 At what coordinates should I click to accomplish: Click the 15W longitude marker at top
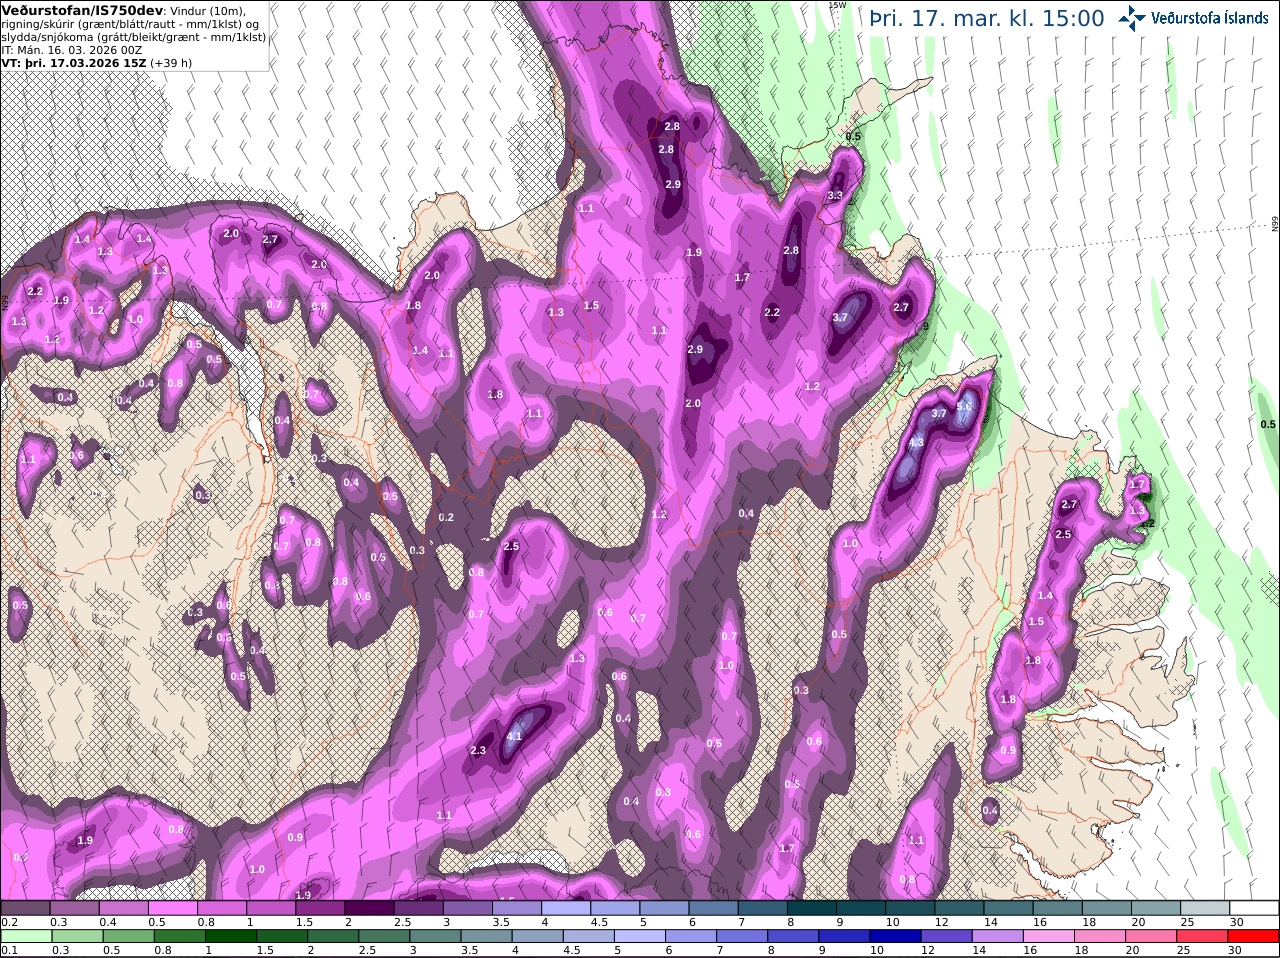(x=838, y=5)
